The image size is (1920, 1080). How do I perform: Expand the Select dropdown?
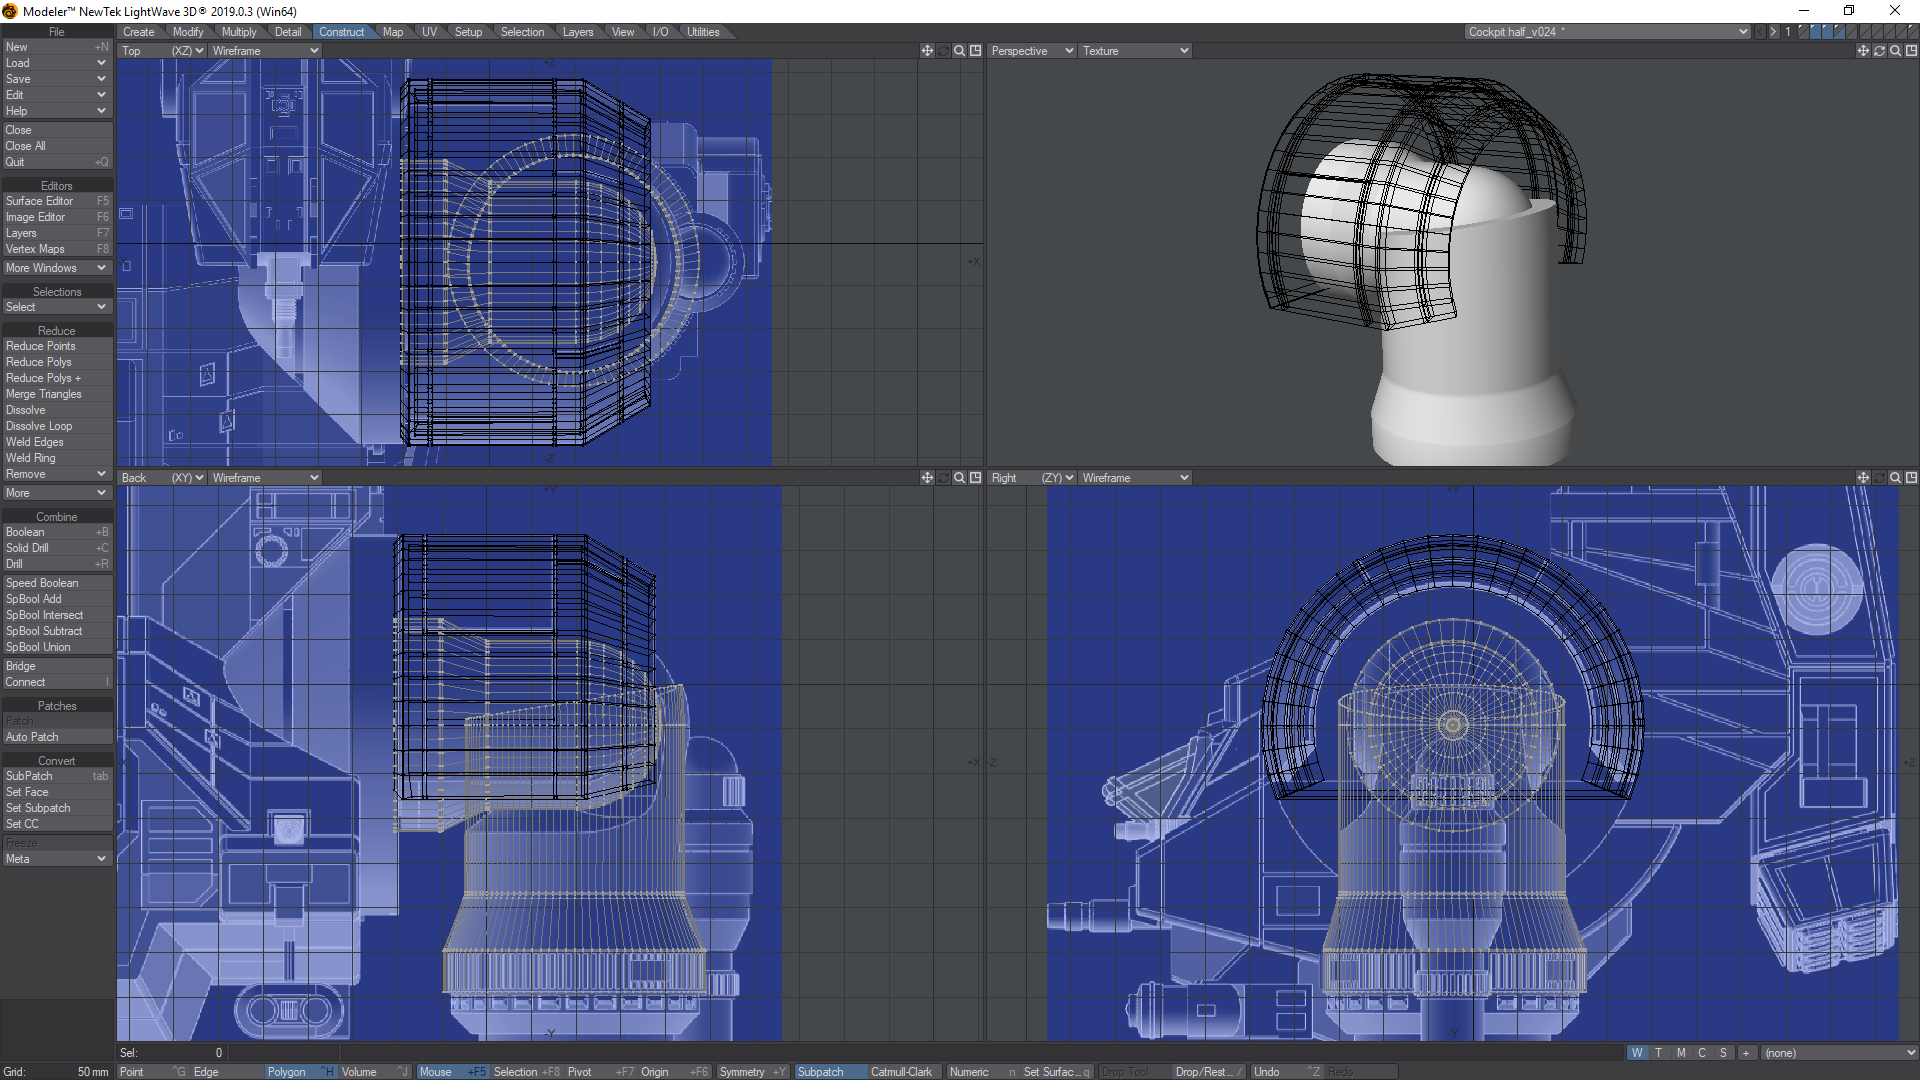[56, 307]
